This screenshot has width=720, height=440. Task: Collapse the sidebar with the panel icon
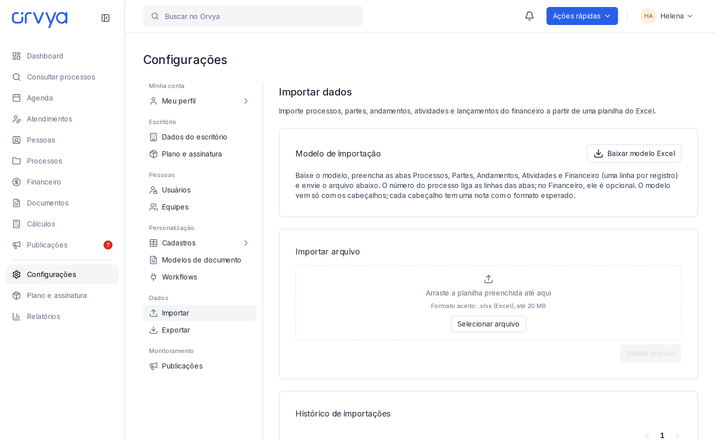click(105, 18)
